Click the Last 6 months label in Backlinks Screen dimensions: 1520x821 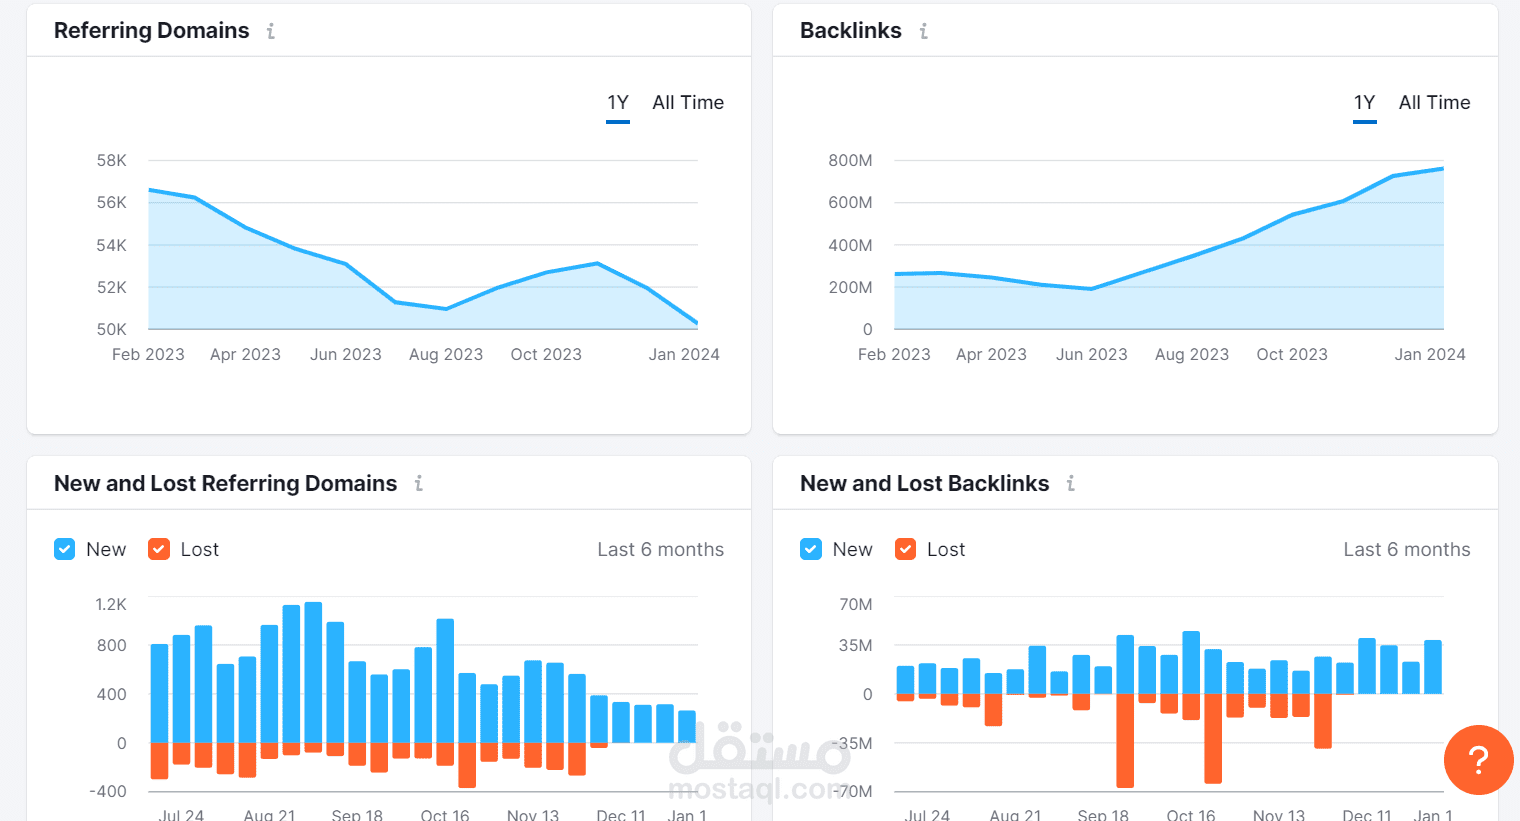tap(1407, 549)
